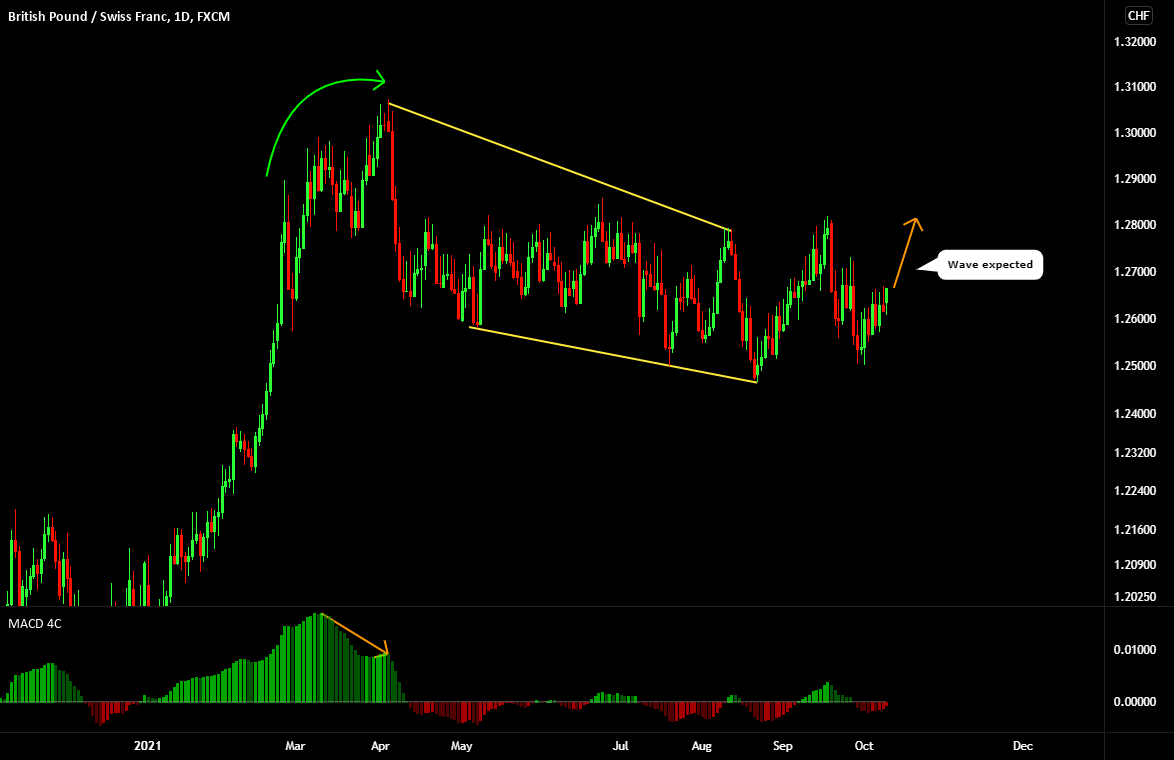Click the MACD 4C indicator label
The height and width of the screenshot is (760, 1174).
(x=34, y=623)
